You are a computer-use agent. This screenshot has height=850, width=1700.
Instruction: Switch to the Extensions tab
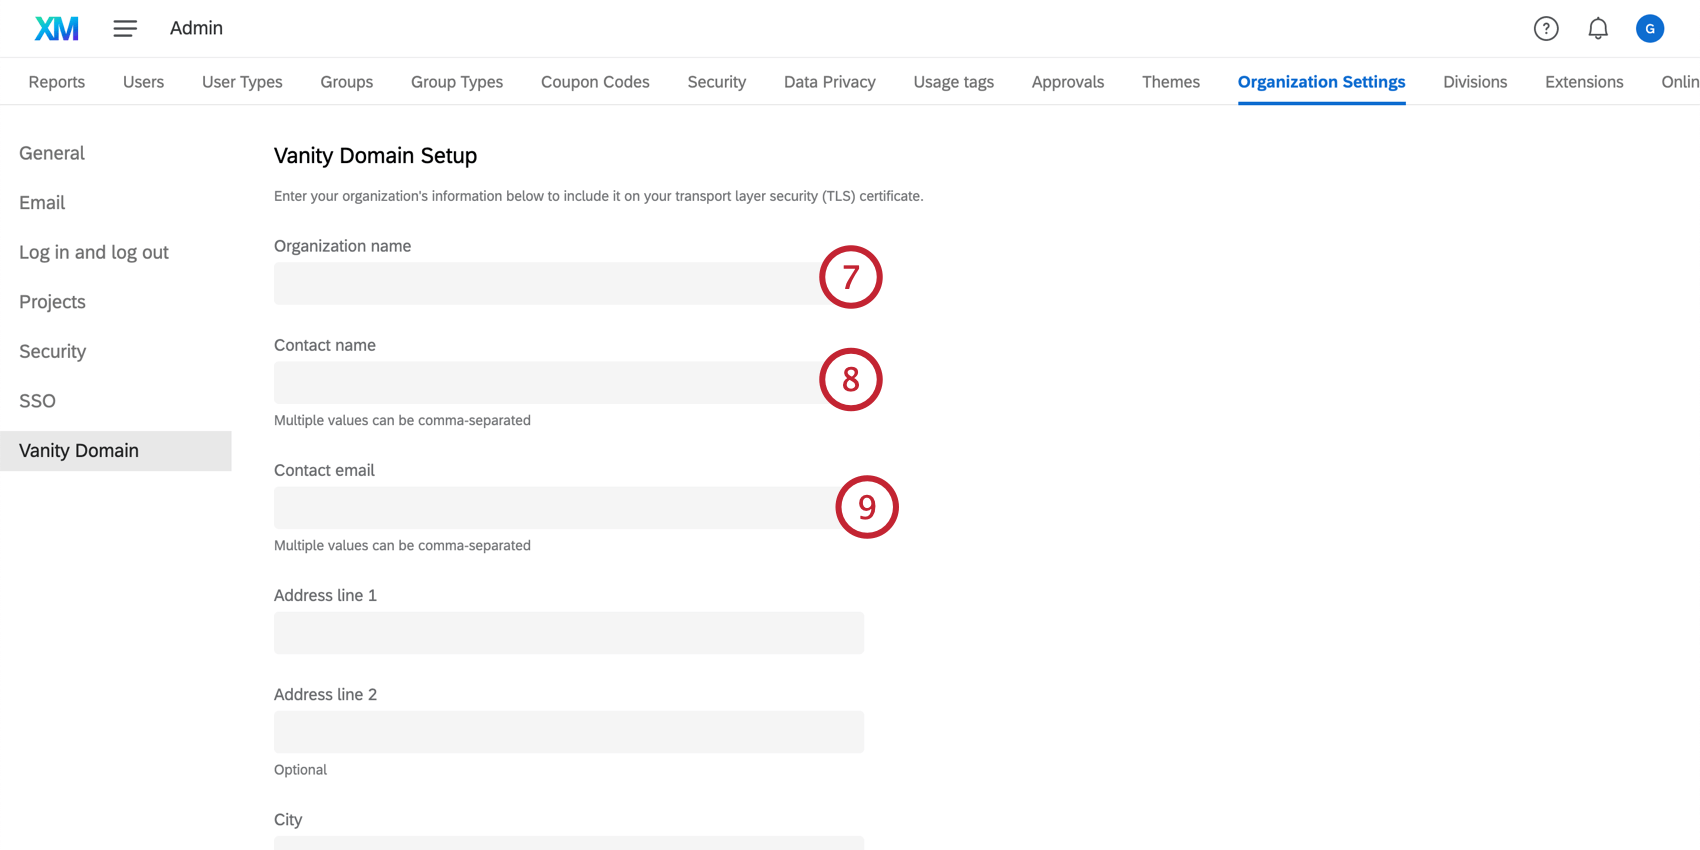tap(1583, 82)
